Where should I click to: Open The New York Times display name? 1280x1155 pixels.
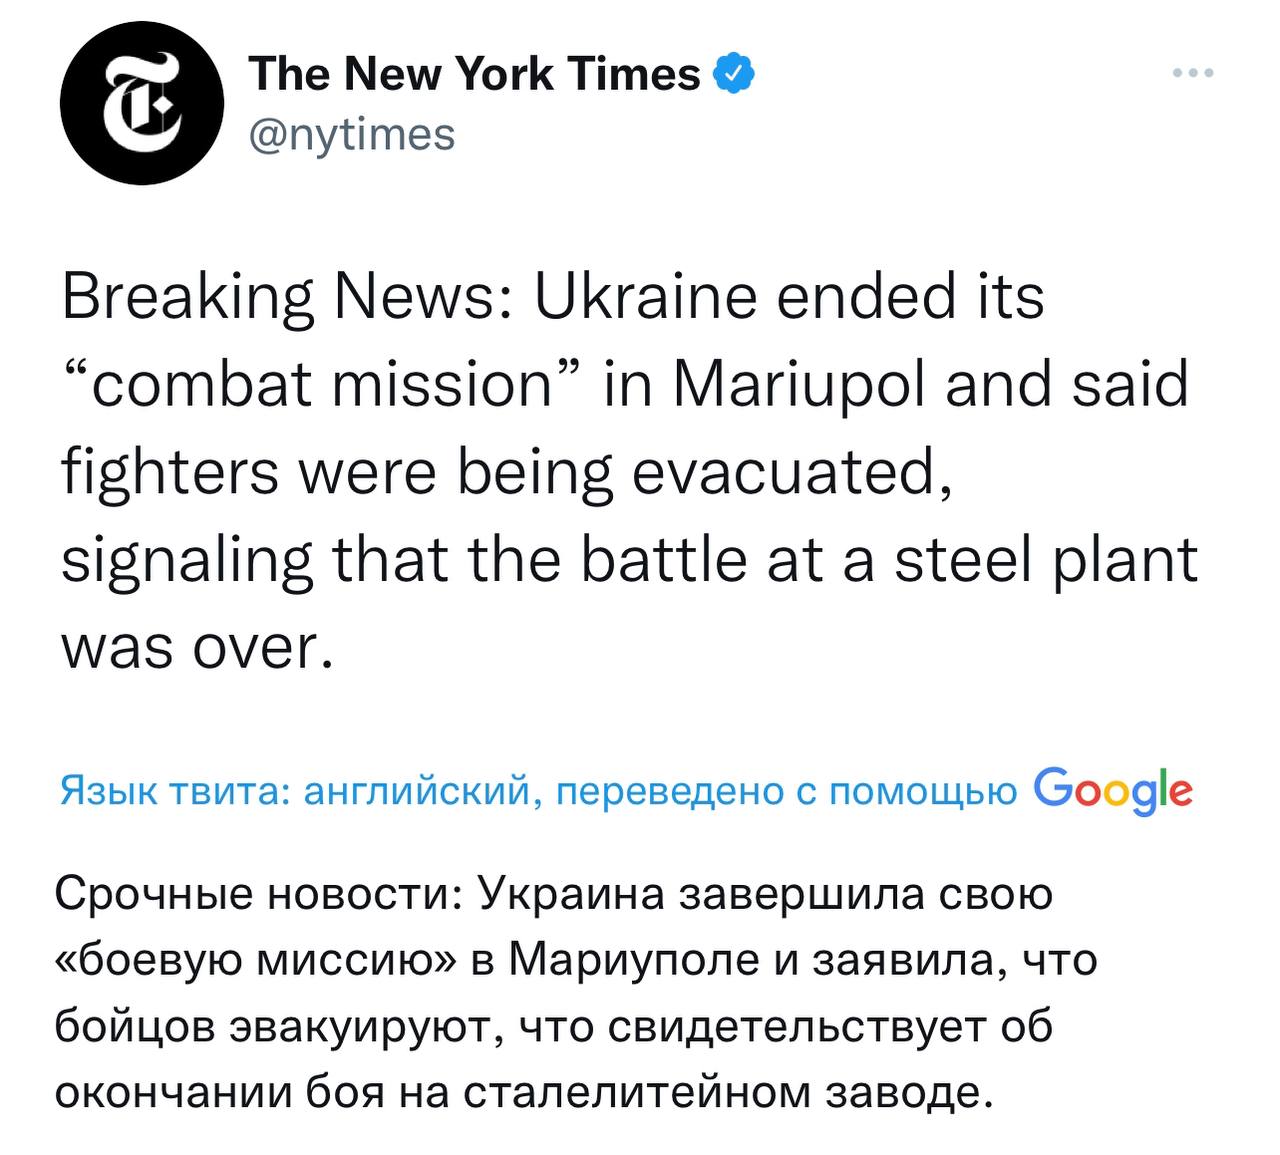pyautogui.click(x=475, y=75)
